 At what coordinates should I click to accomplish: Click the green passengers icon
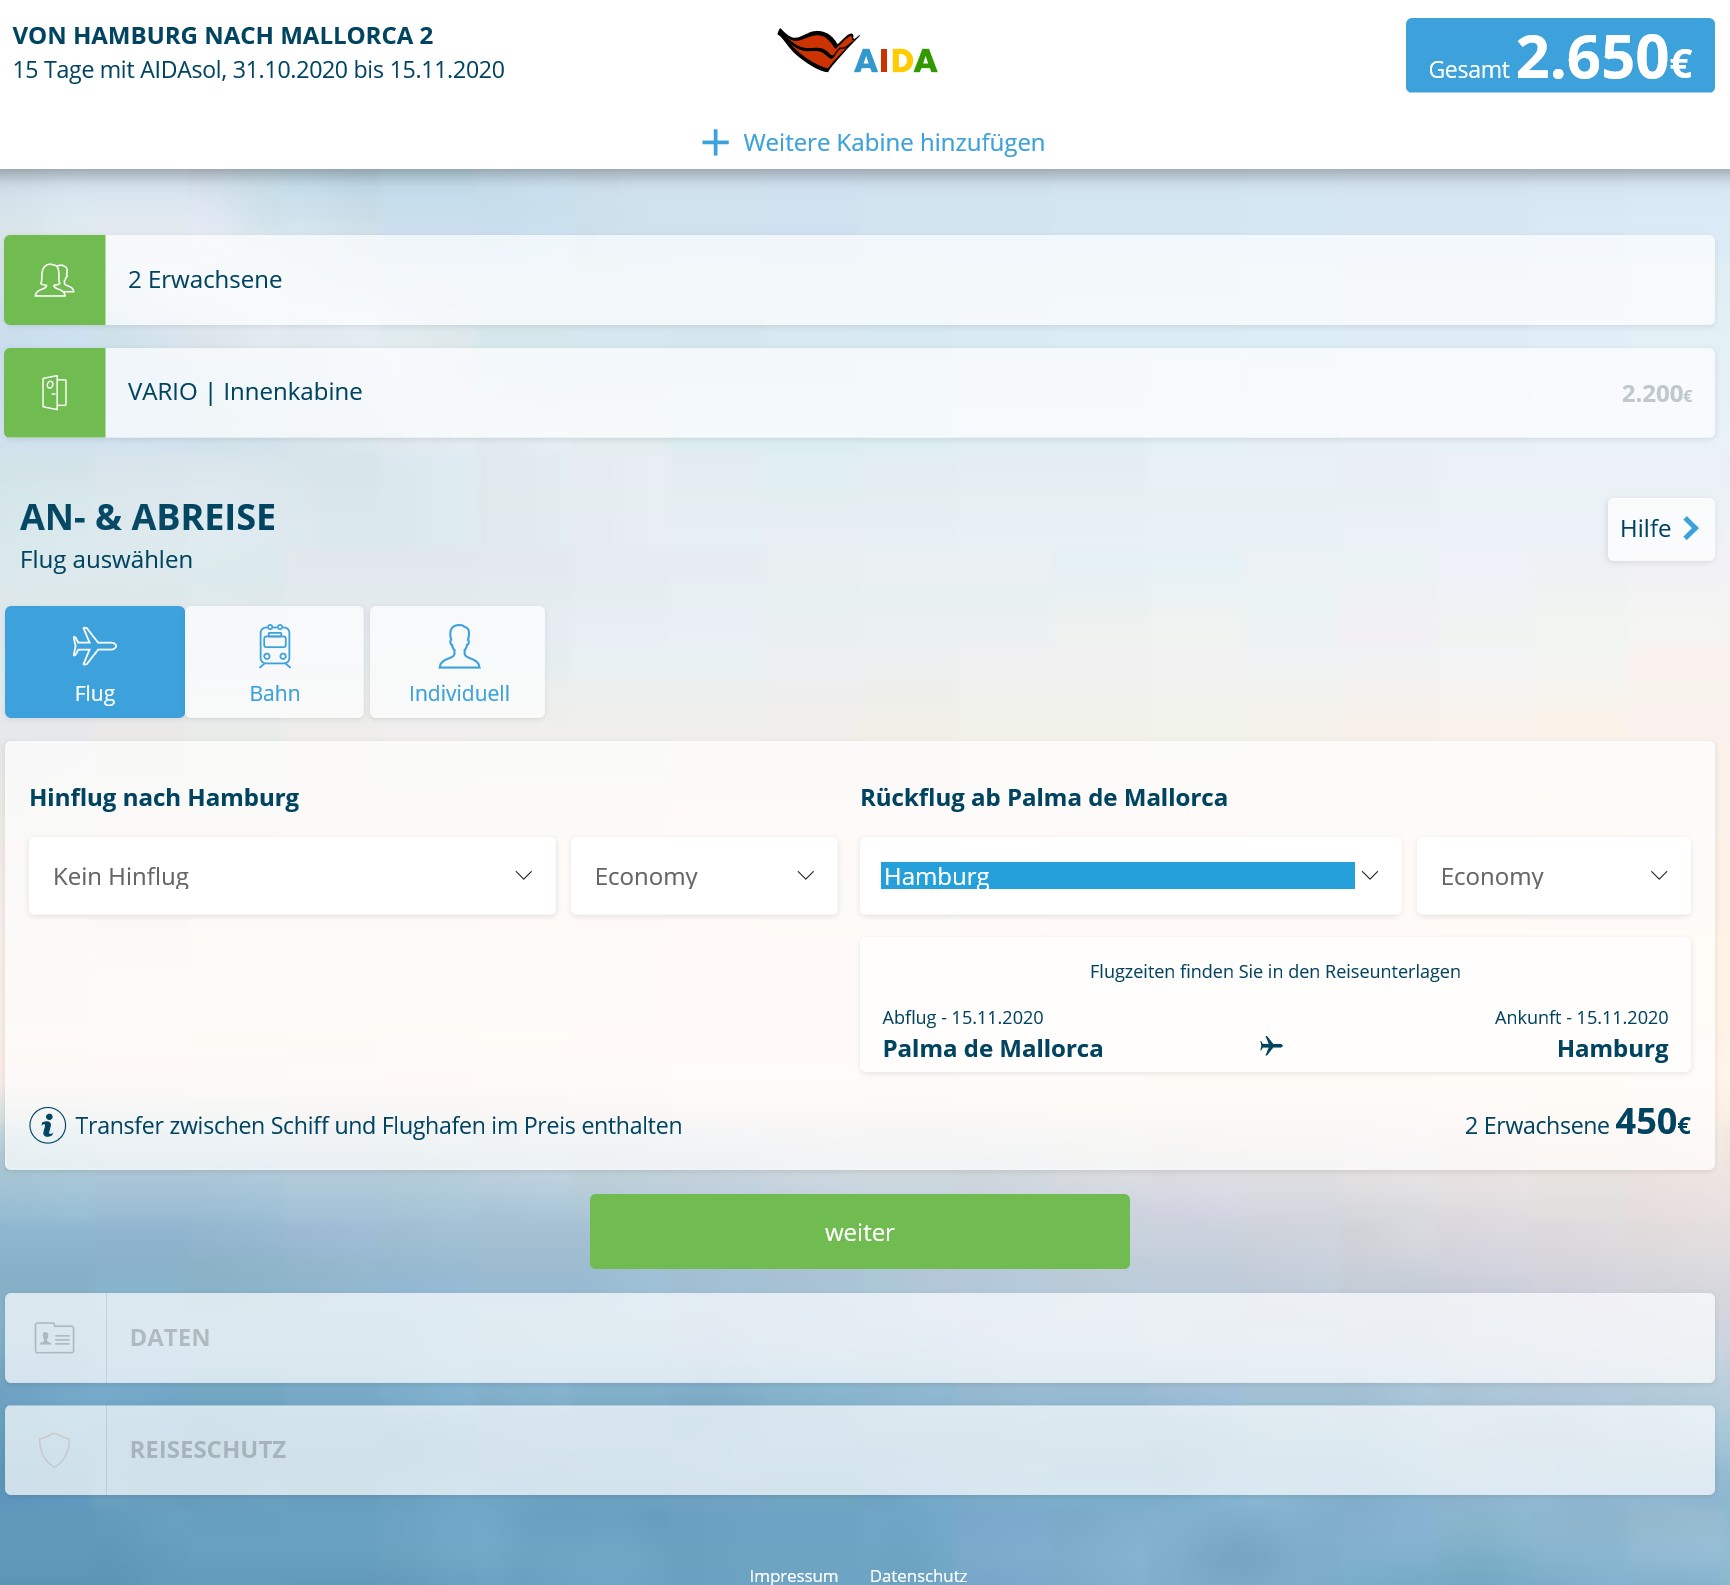(55, 280)
